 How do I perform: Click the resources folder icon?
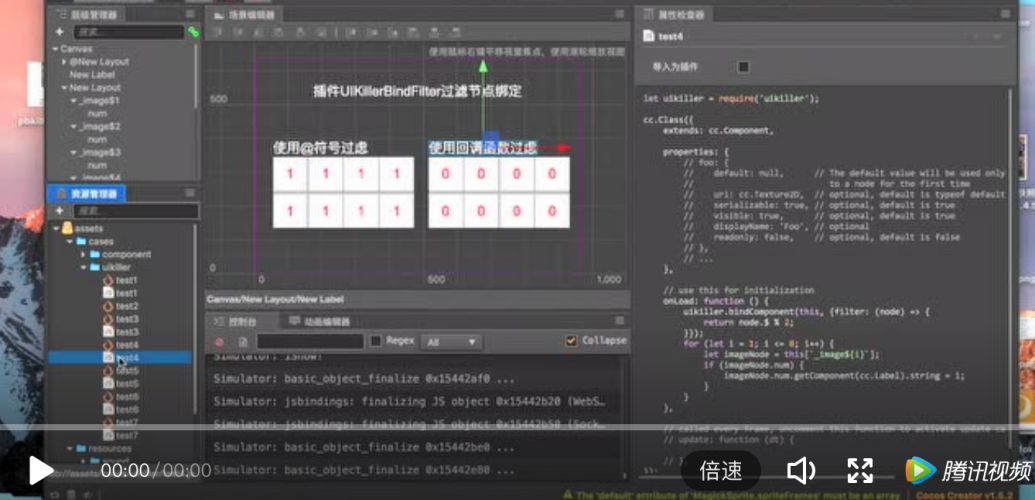click(81, 448)
